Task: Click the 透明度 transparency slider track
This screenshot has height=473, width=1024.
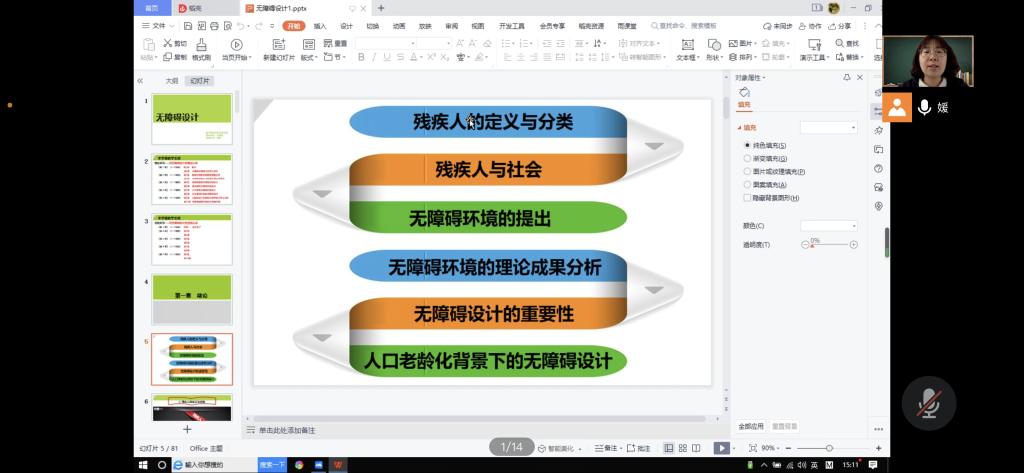Action: (831, 245)
